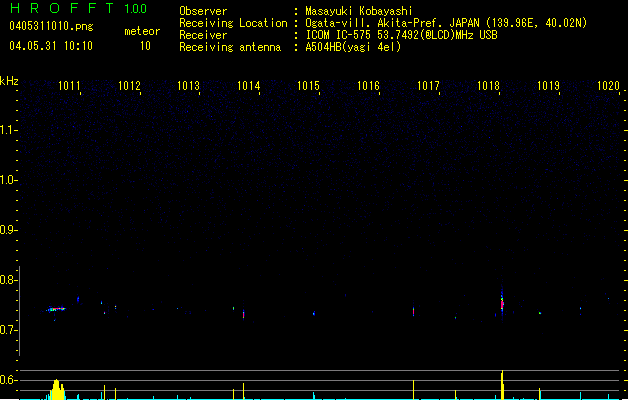Click the Receiving Location label
The width and height of the screenshot is (629, 400).
[x=233, y=23]
